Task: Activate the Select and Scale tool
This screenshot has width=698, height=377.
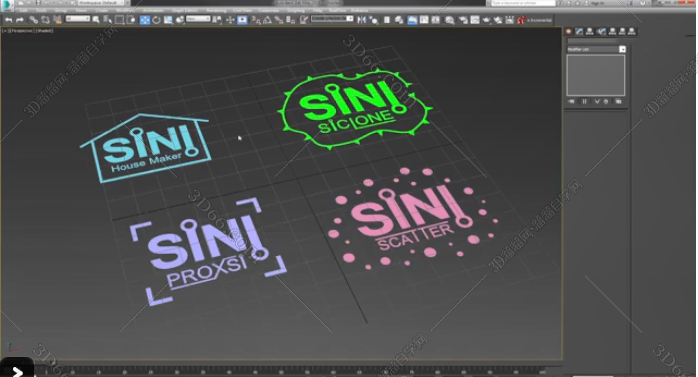Action: tap(168, 20)
